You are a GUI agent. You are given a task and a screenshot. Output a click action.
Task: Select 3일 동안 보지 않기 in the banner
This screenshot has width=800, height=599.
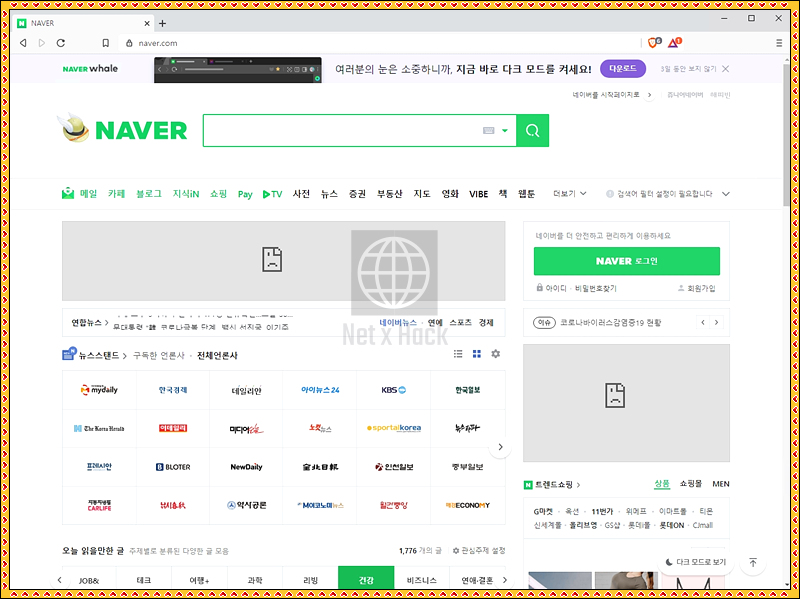pos(688,69)
